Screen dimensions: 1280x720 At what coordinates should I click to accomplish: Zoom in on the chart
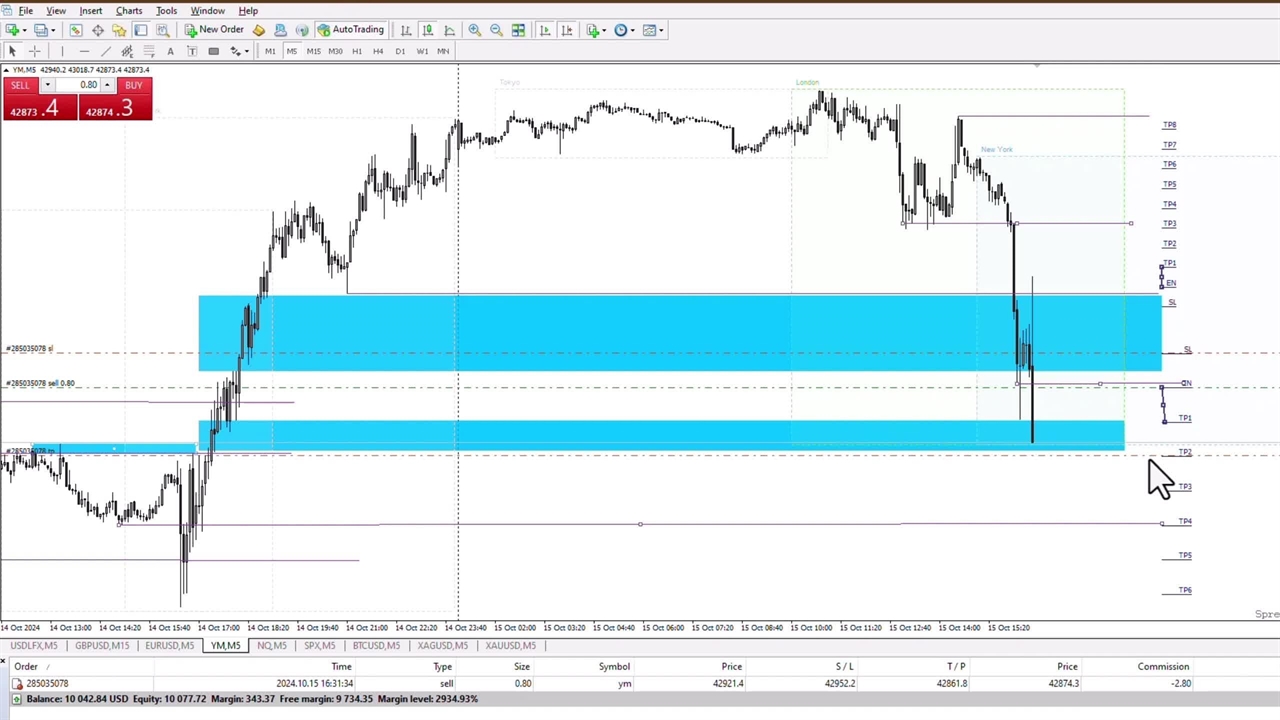point(474,30)
